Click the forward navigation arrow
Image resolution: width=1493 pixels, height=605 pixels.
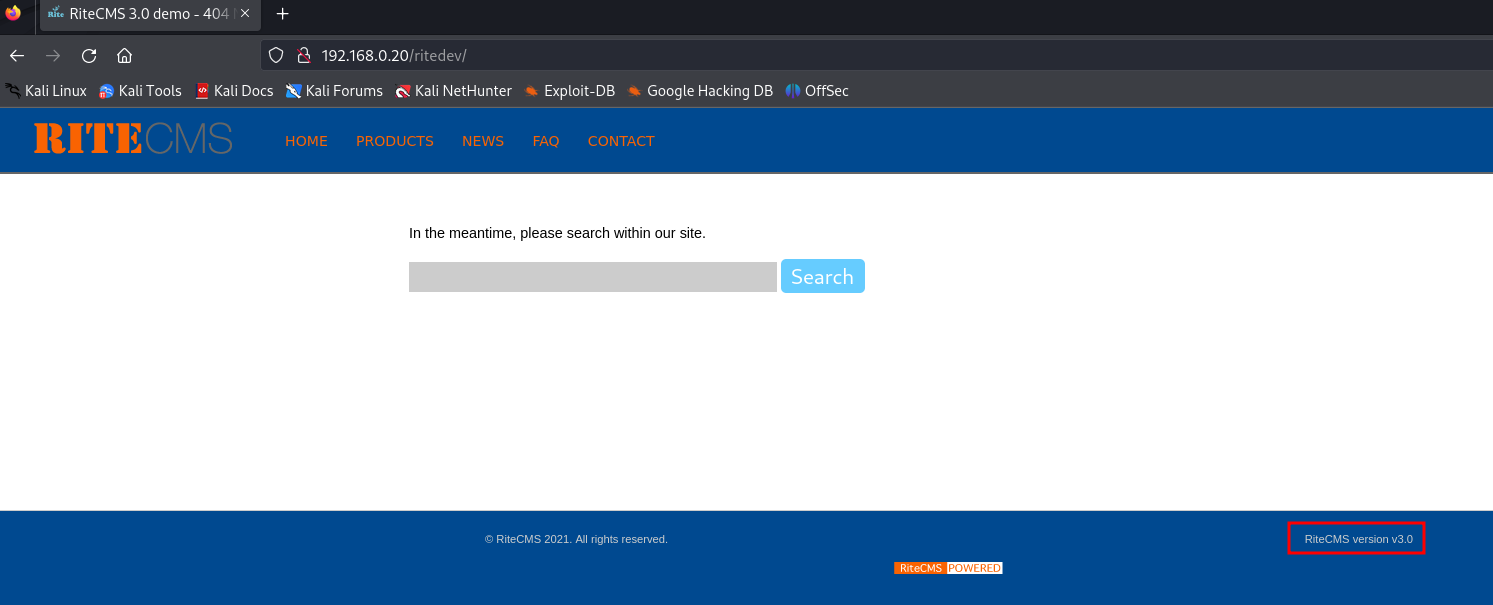pyautogui.click(x=53, y=56)
